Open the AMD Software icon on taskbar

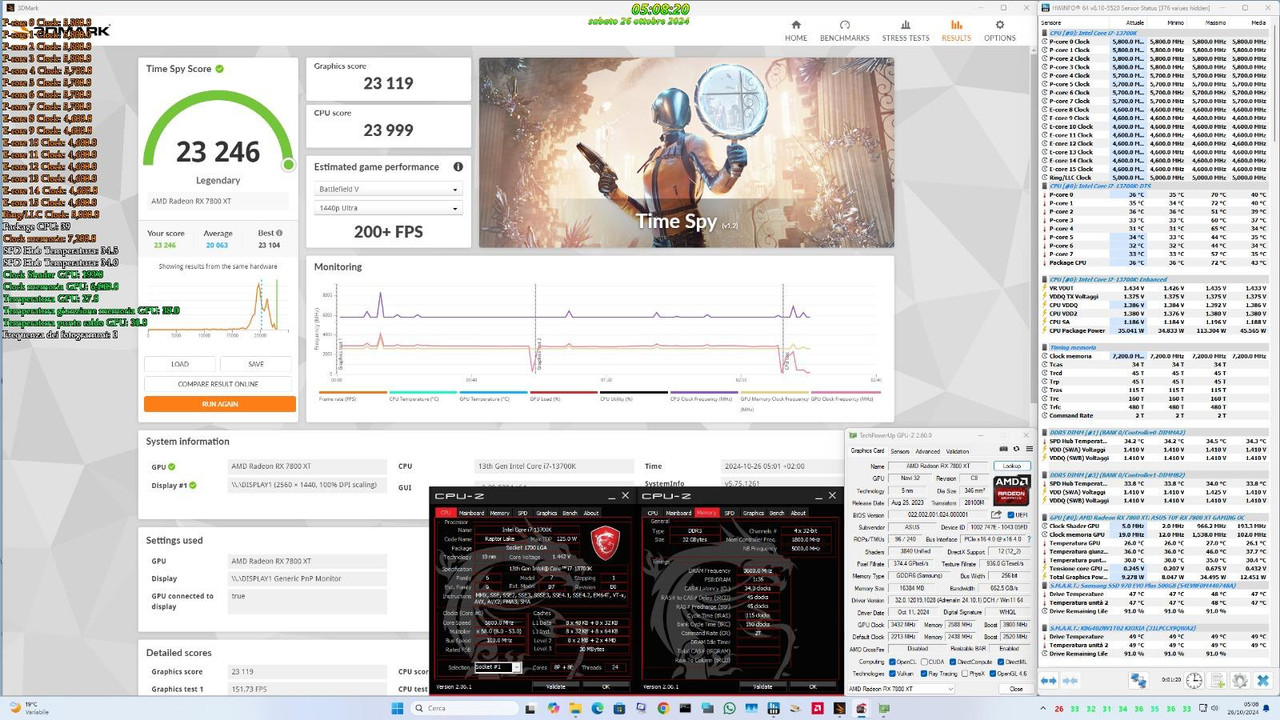coord(818,708)
